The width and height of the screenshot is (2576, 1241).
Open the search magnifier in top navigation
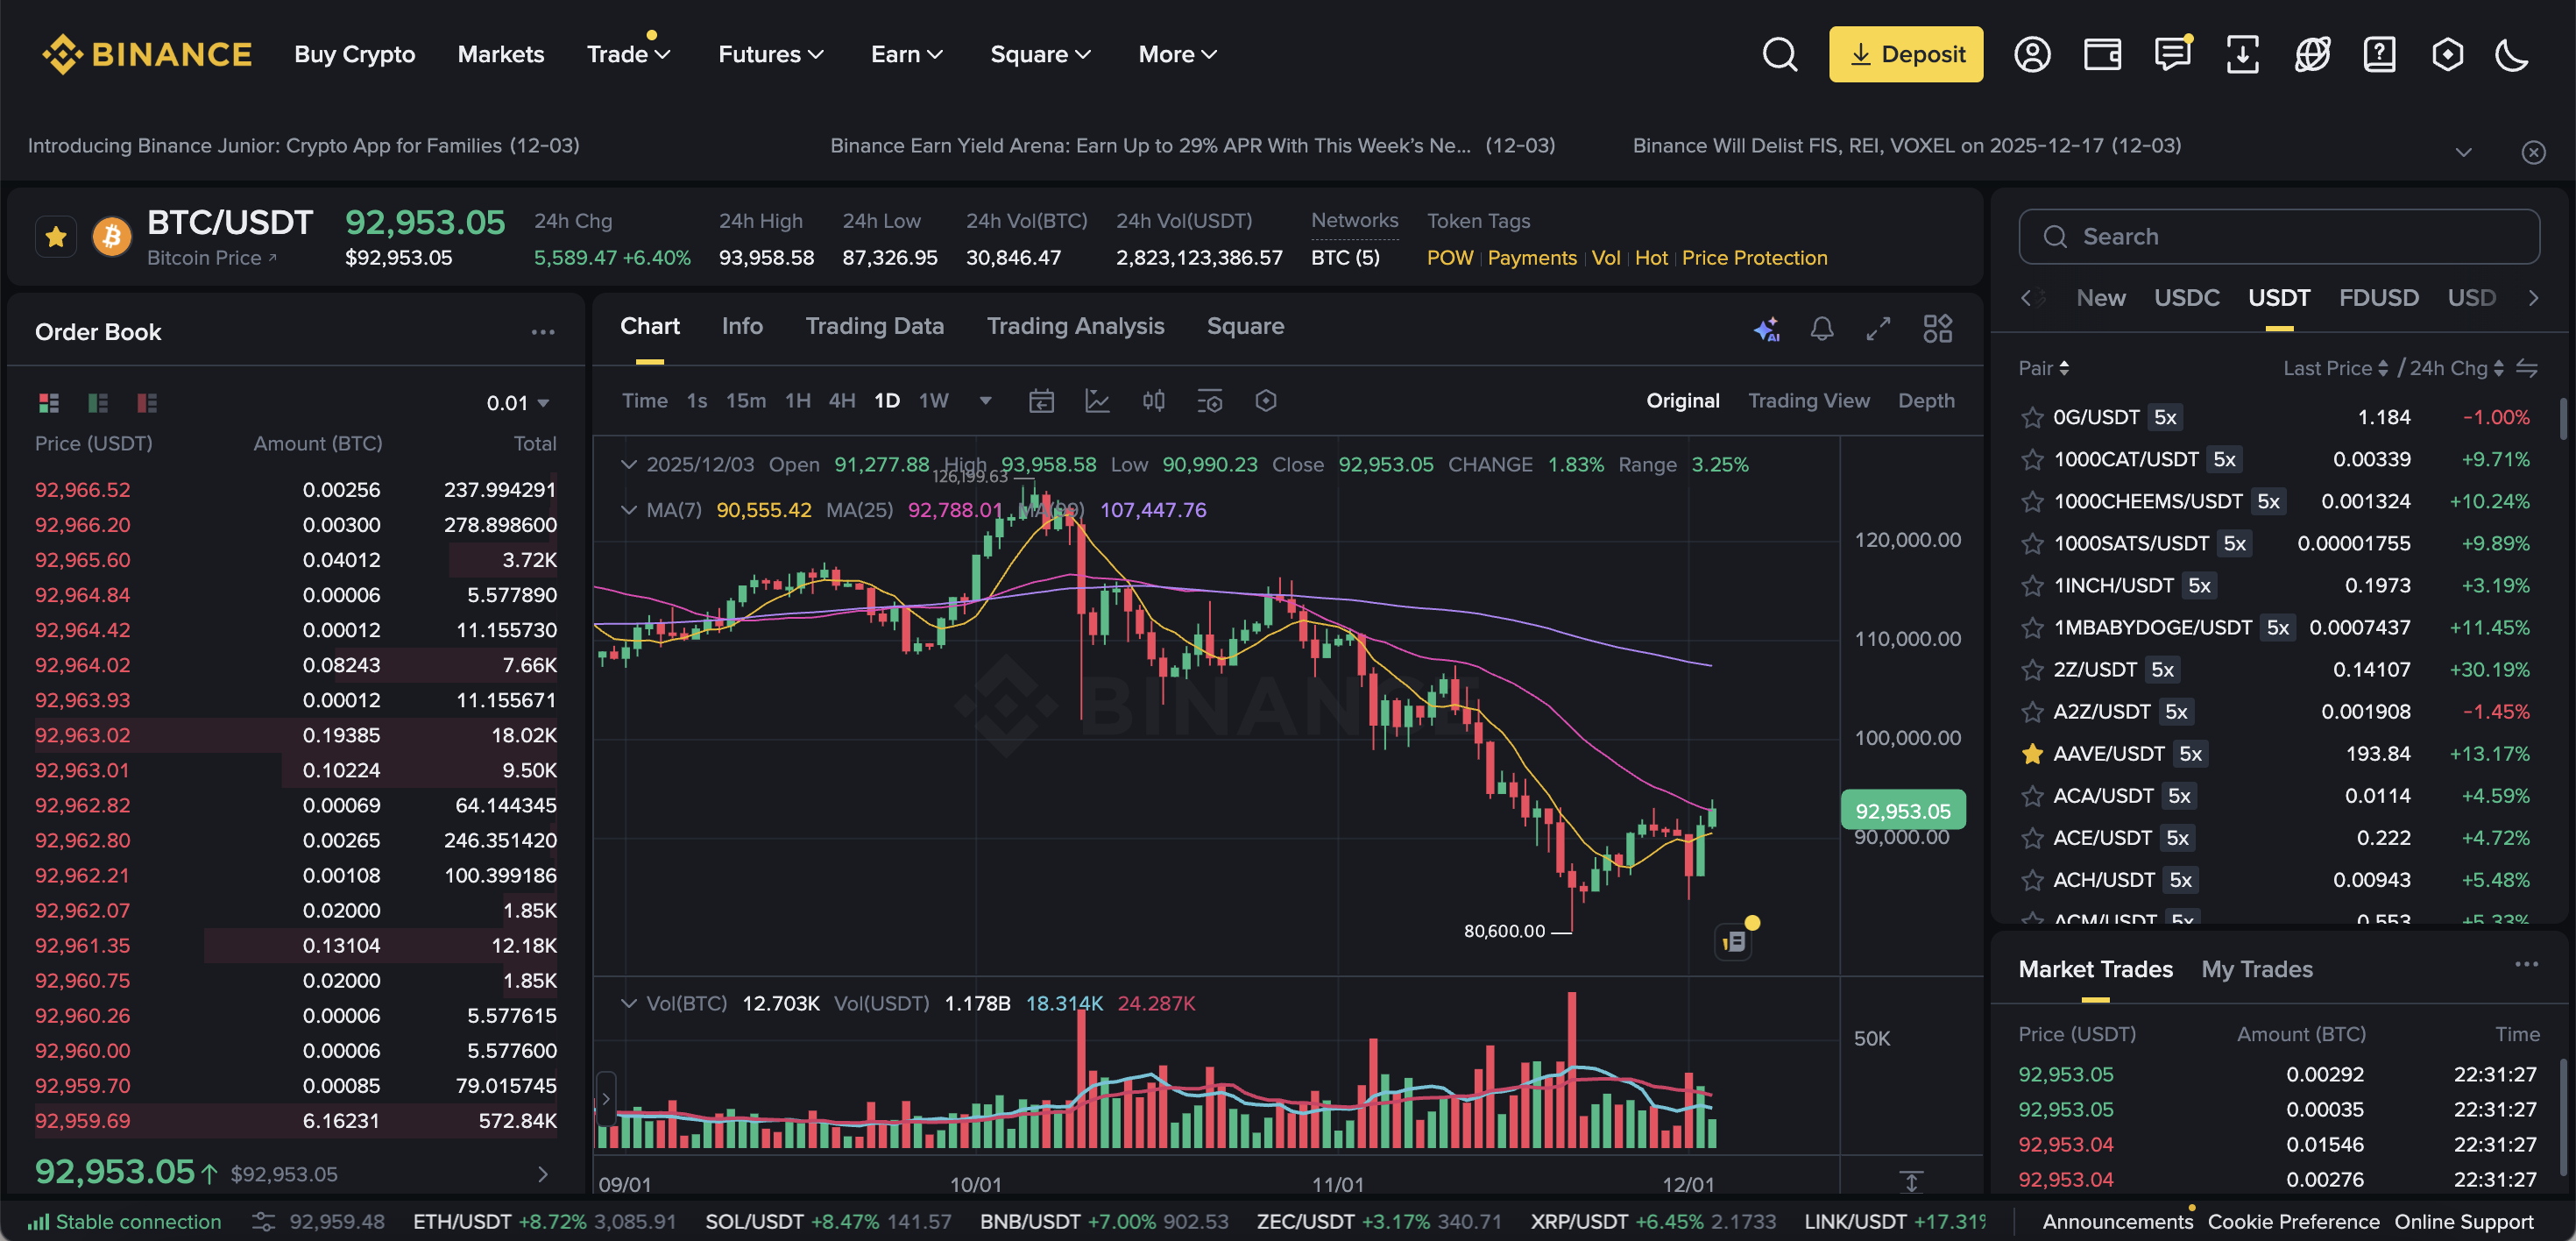[1779, 54]
